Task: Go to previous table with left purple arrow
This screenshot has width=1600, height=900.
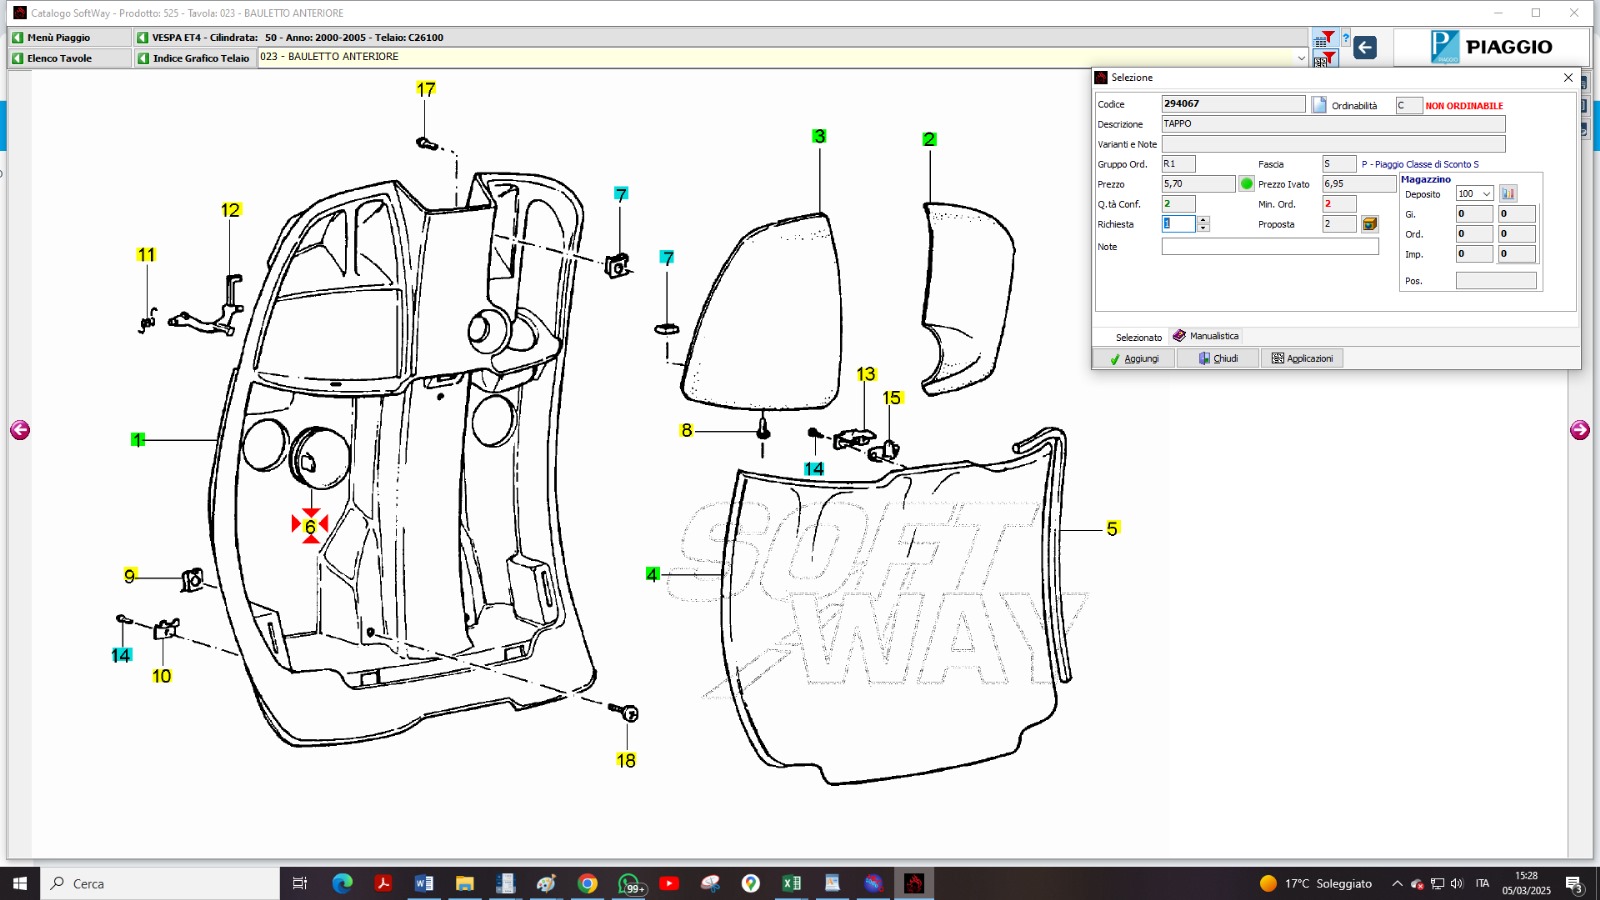Action: click(20, 430)
